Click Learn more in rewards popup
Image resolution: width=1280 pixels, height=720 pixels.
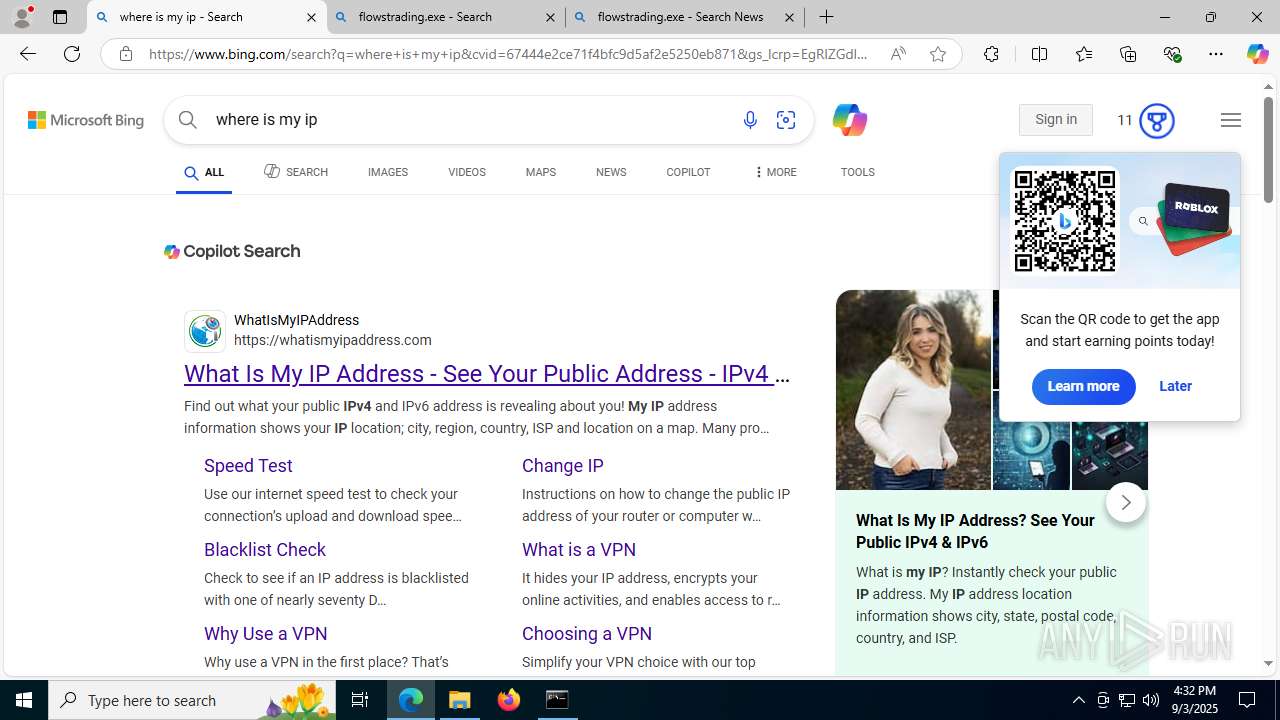[x=1083, y=386]
